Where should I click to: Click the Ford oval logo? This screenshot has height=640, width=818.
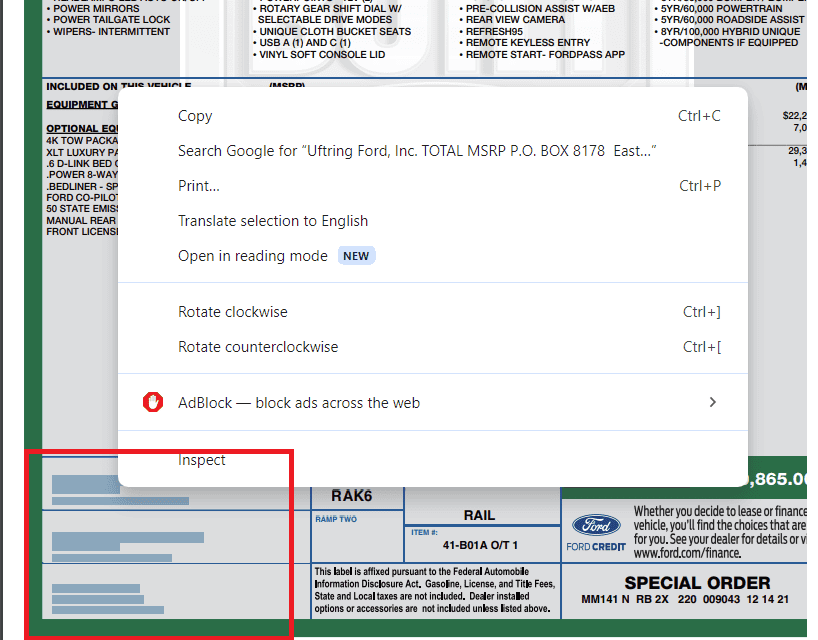(596, 525)
